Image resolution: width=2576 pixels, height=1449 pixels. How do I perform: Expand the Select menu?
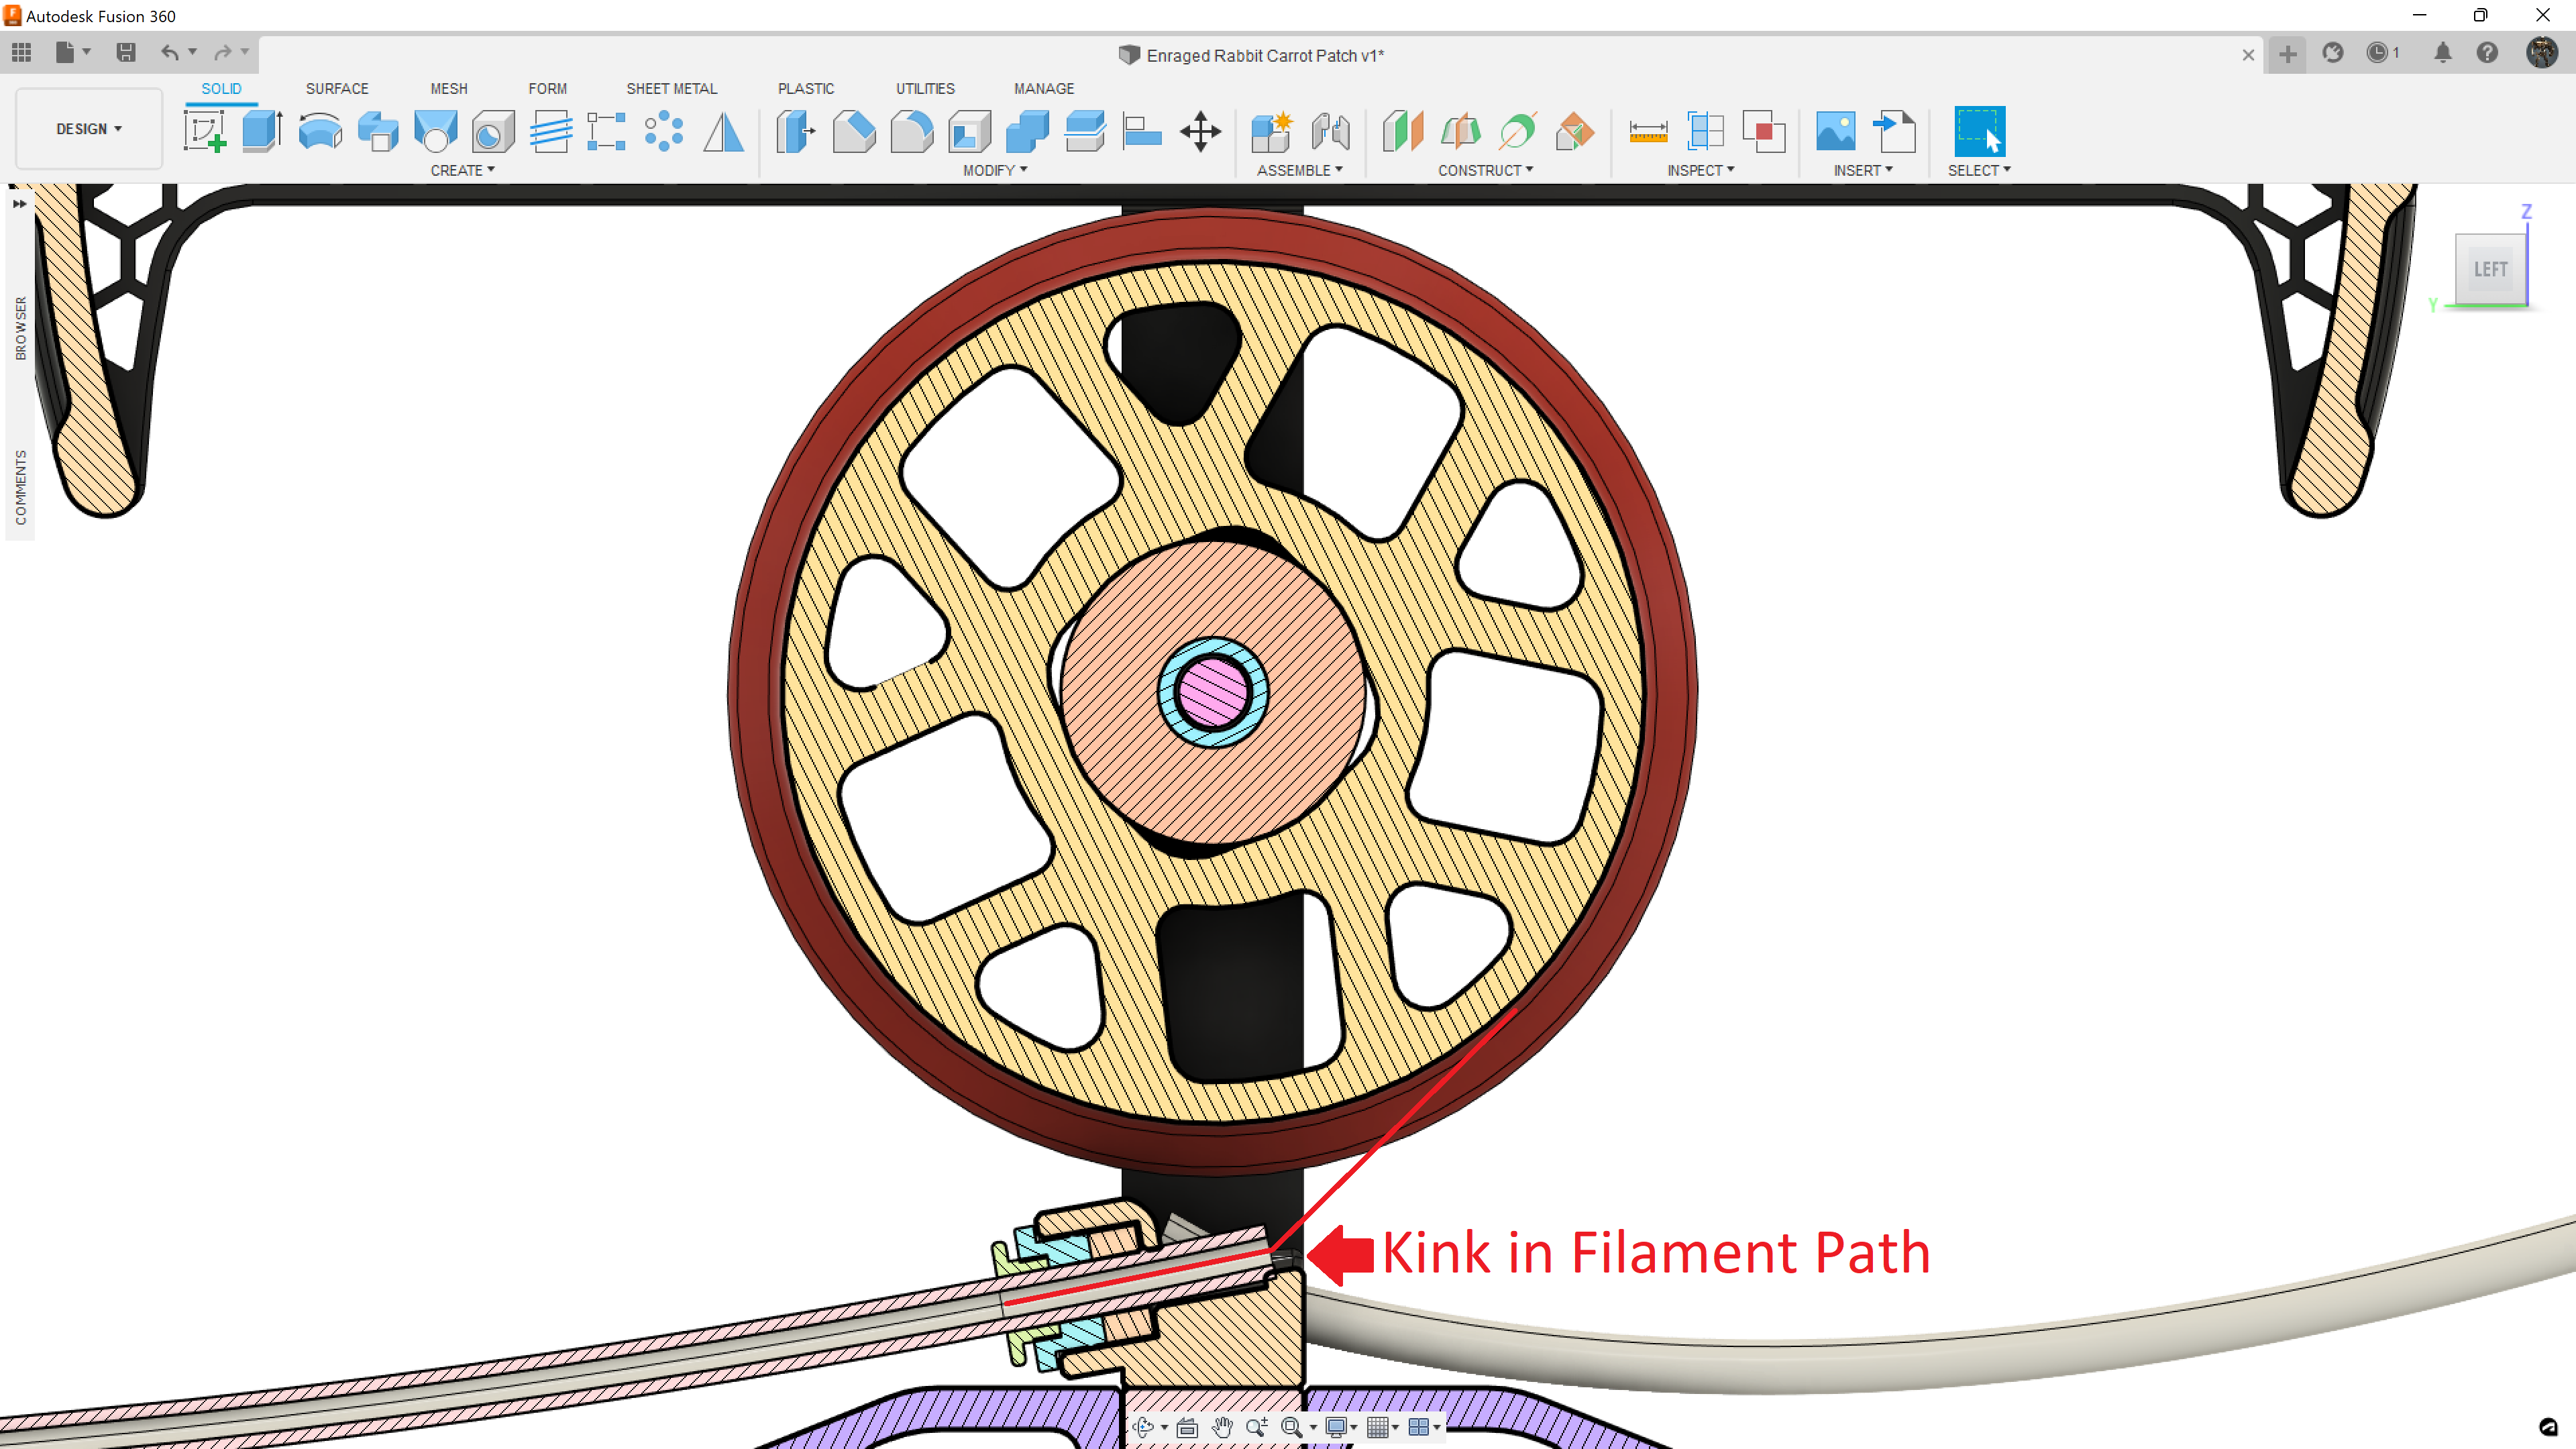1979,171
